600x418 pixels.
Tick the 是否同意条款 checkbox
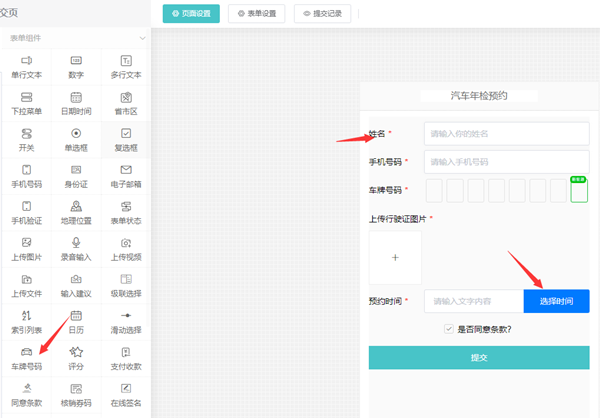pos(449,329)
